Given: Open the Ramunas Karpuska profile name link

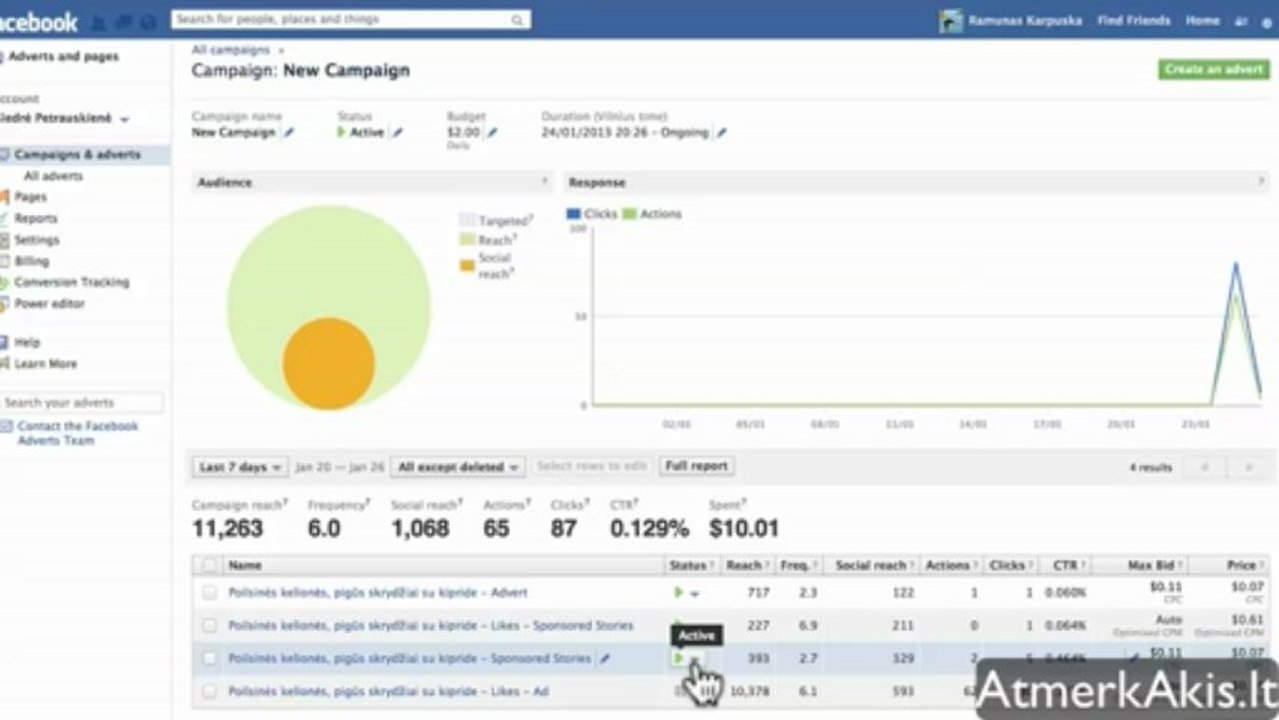Looking at the screenshot, I should point(1025,21).
